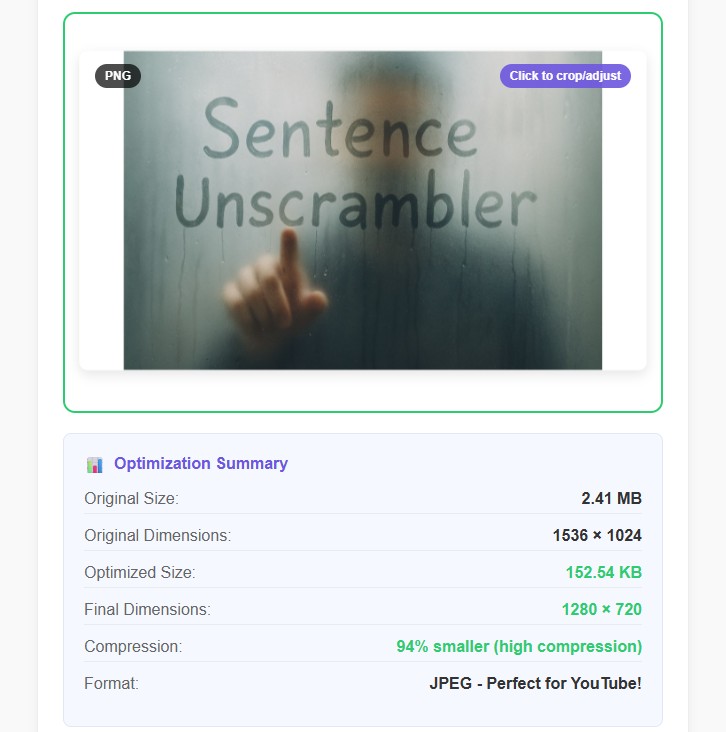Select the '94% smaller (high compression)' text
This screenshot has height=732, width=726.
point(519,646)
